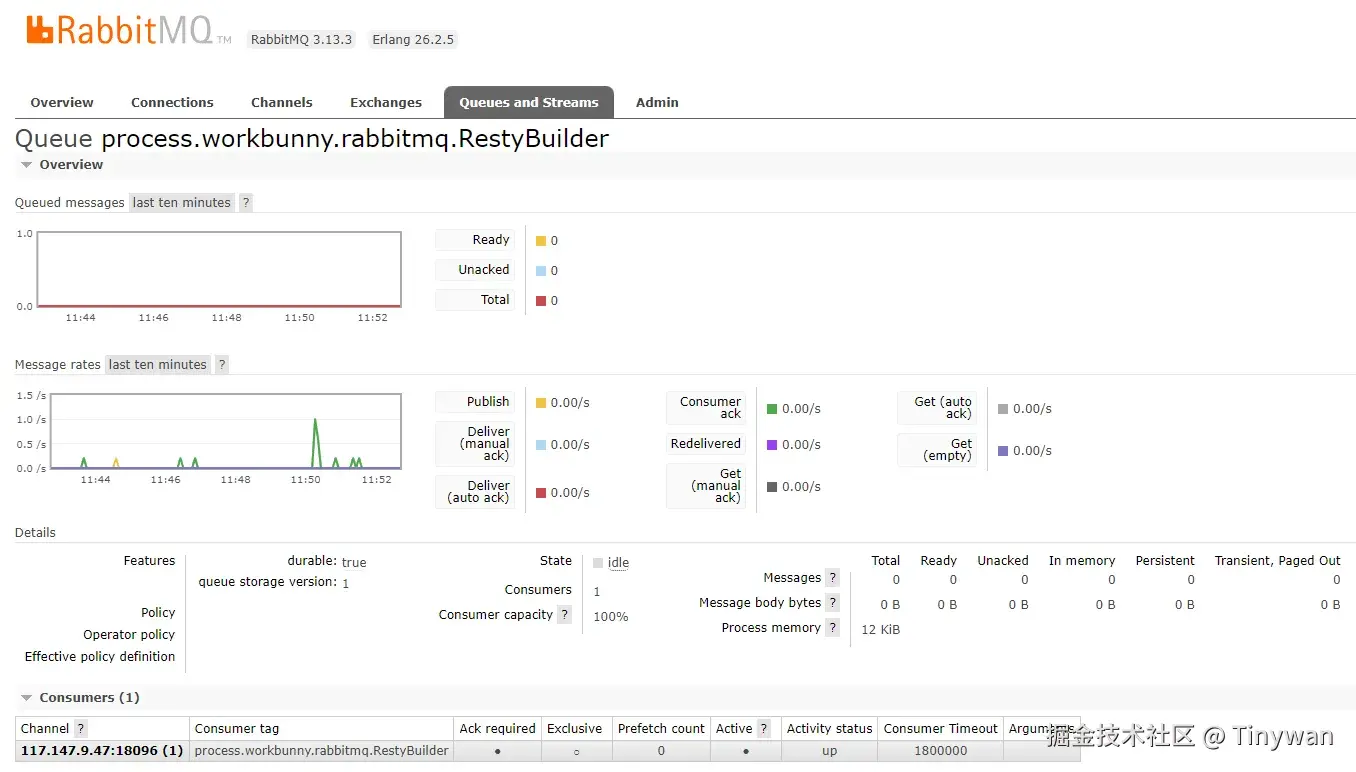Click the Deliver (manual ack) blue swatch

click(541, 445)
